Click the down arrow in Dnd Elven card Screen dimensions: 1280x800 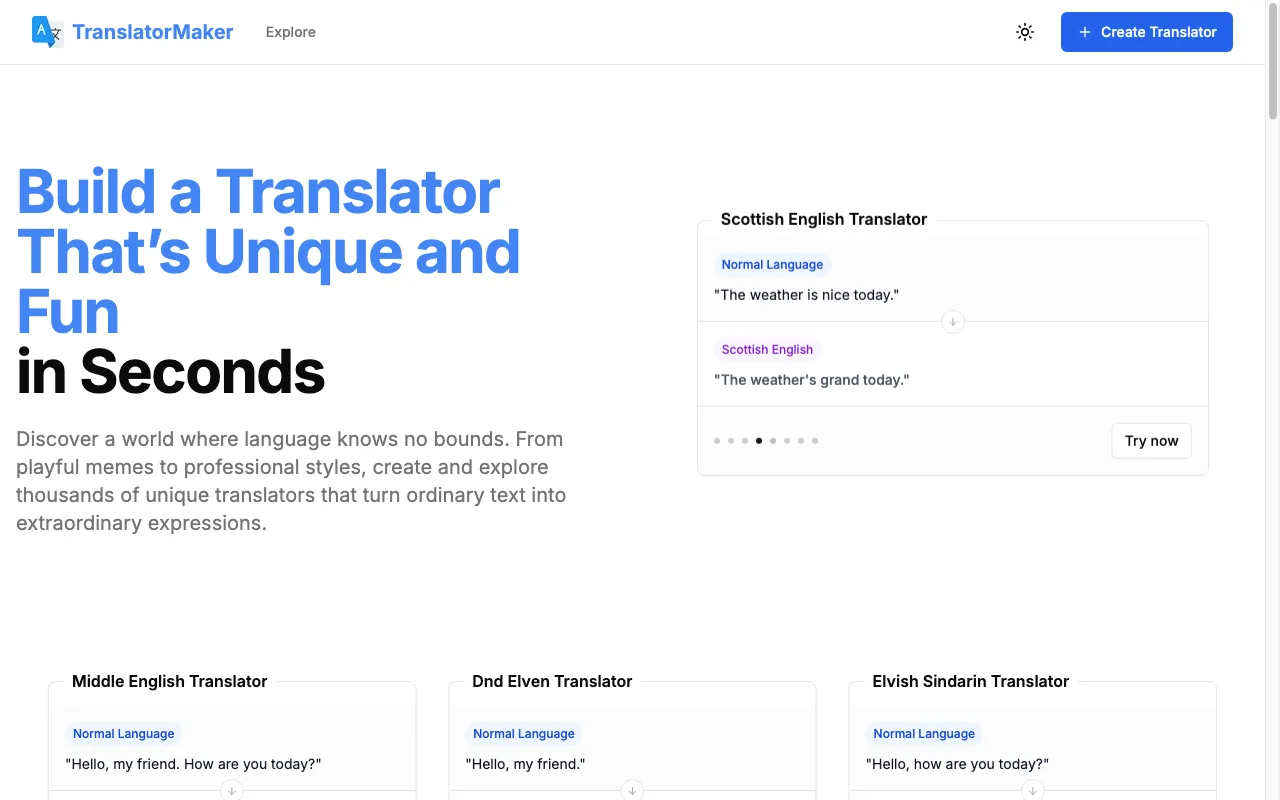(x=632, y=791)
